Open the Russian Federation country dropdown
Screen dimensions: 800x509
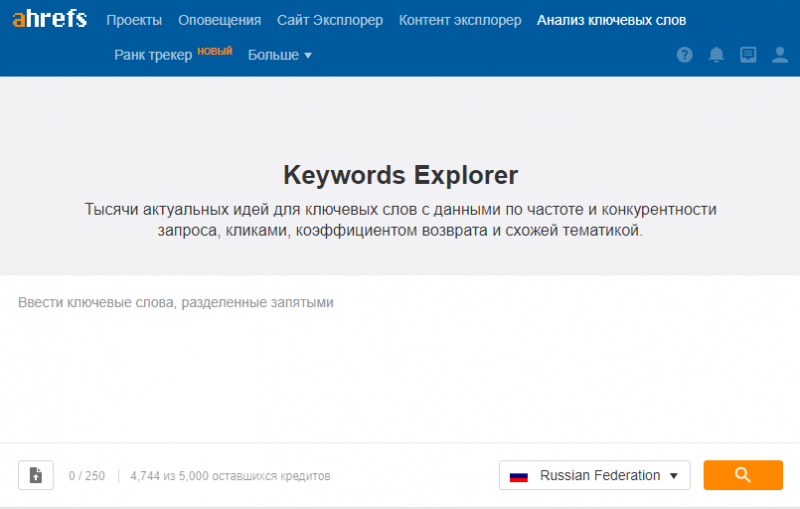coord(594,475)
